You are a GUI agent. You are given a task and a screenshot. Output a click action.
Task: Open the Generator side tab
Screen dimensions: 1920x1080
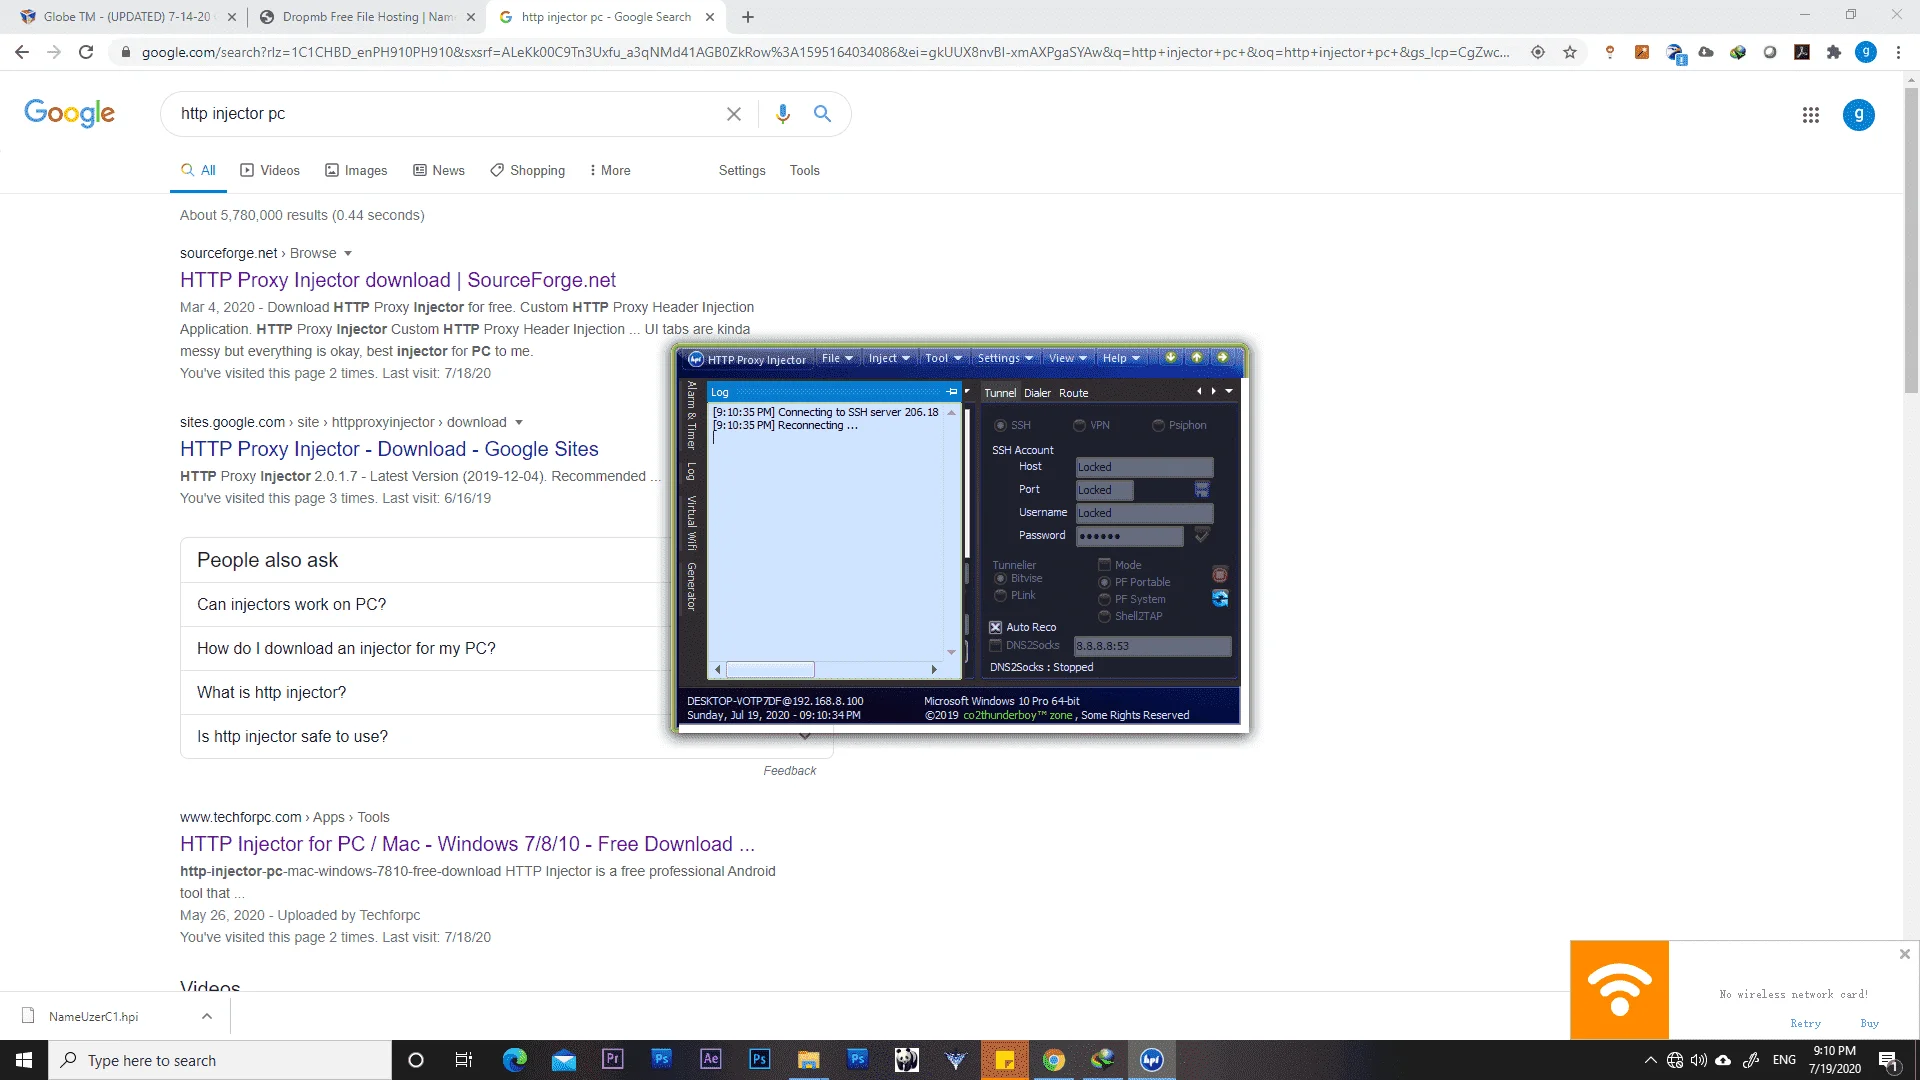(691, 586)
